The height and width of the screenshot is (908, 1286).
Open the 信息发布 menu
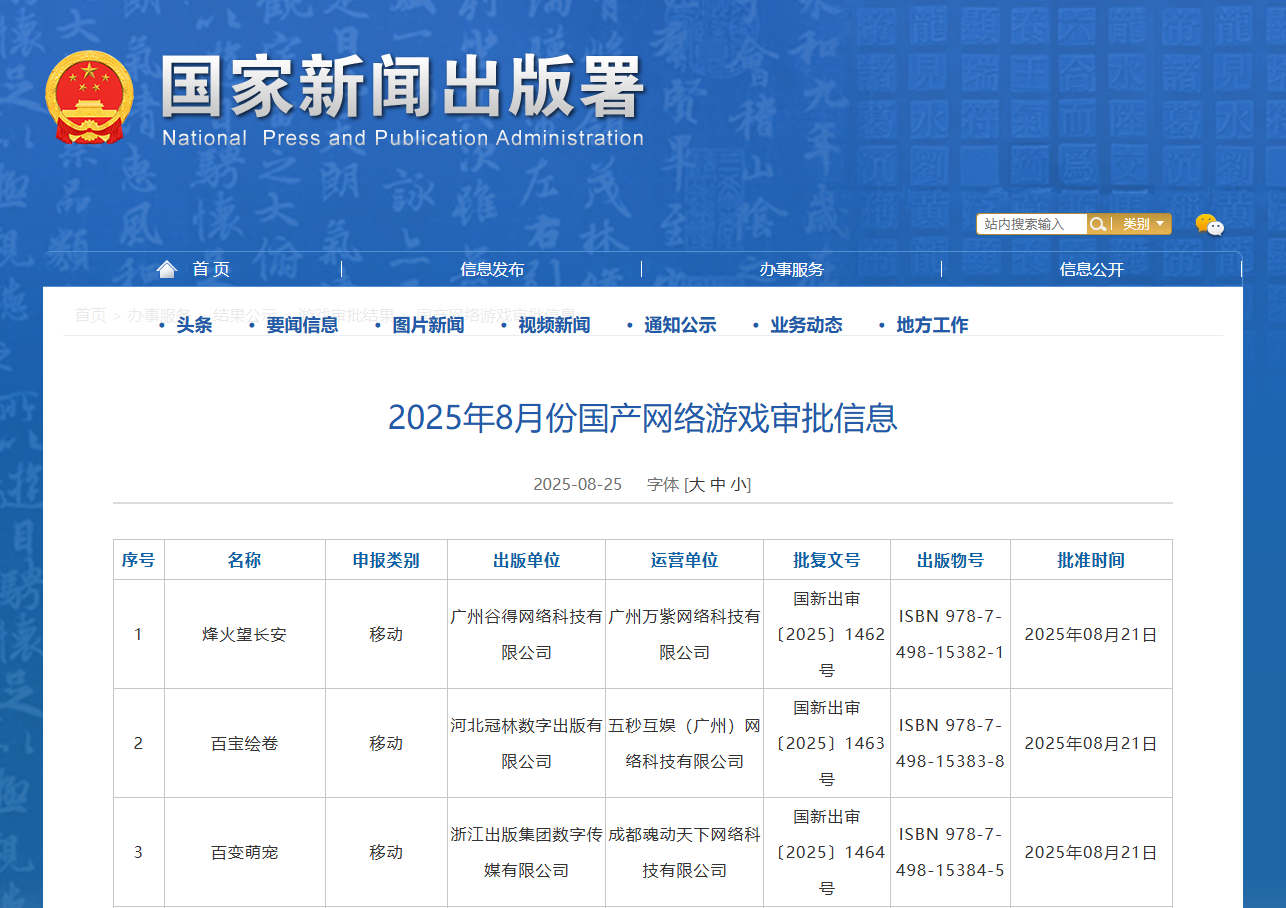[x=492, y=269]
